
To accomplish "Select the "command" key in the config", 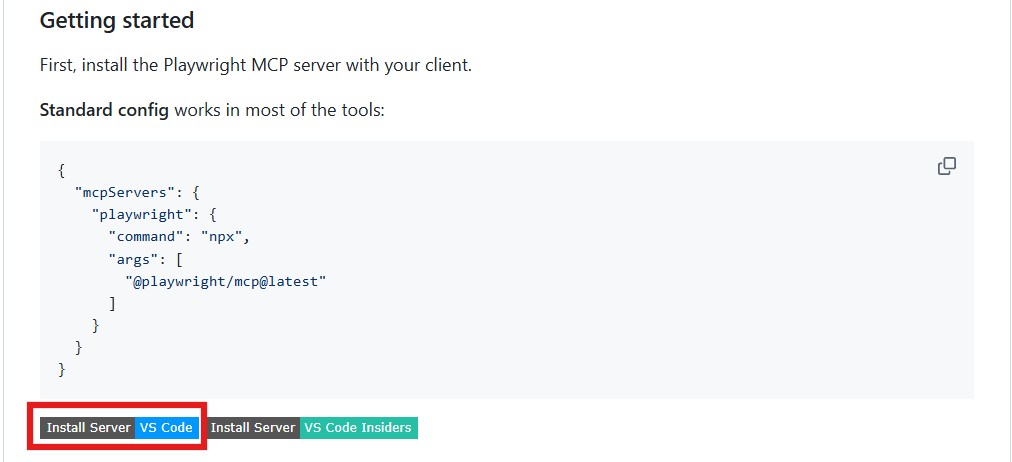I will (150, 237).
